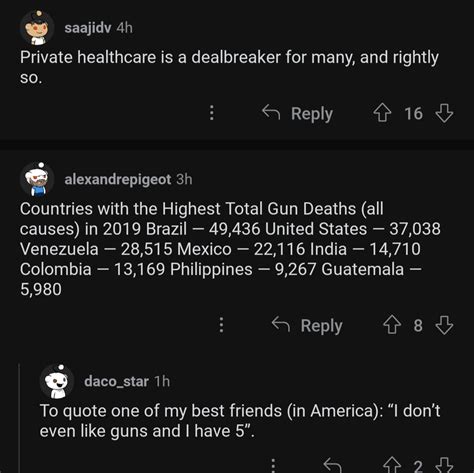Upvote saajidv's private healthcare comment

pyautogui.click(x=382, y=113)
